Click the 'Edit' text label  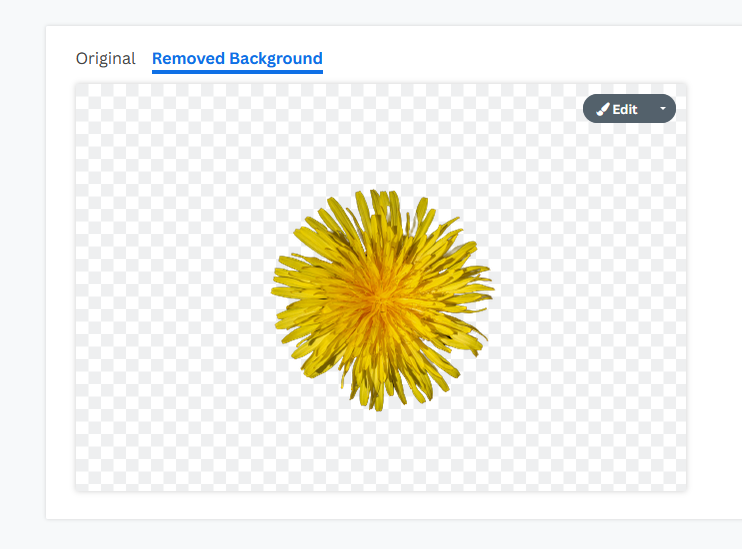click(x=625, y=109)
